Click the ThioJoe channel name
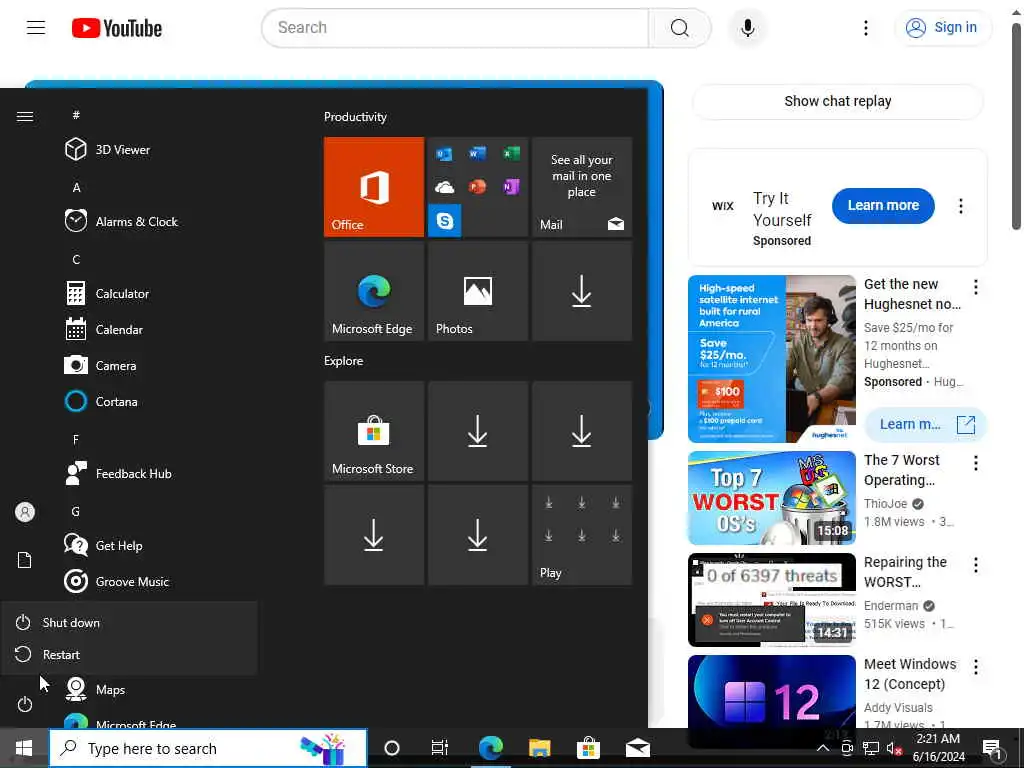Screen dimensions: 1024x768 pyautogui.click(x=885, y=504)
